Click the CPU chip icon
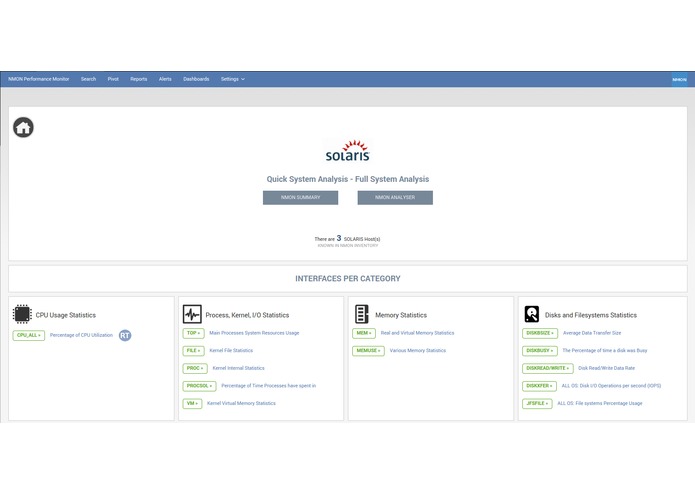This screenshot has width=695, height=494. pyautogui.click(x=22, y=314)
